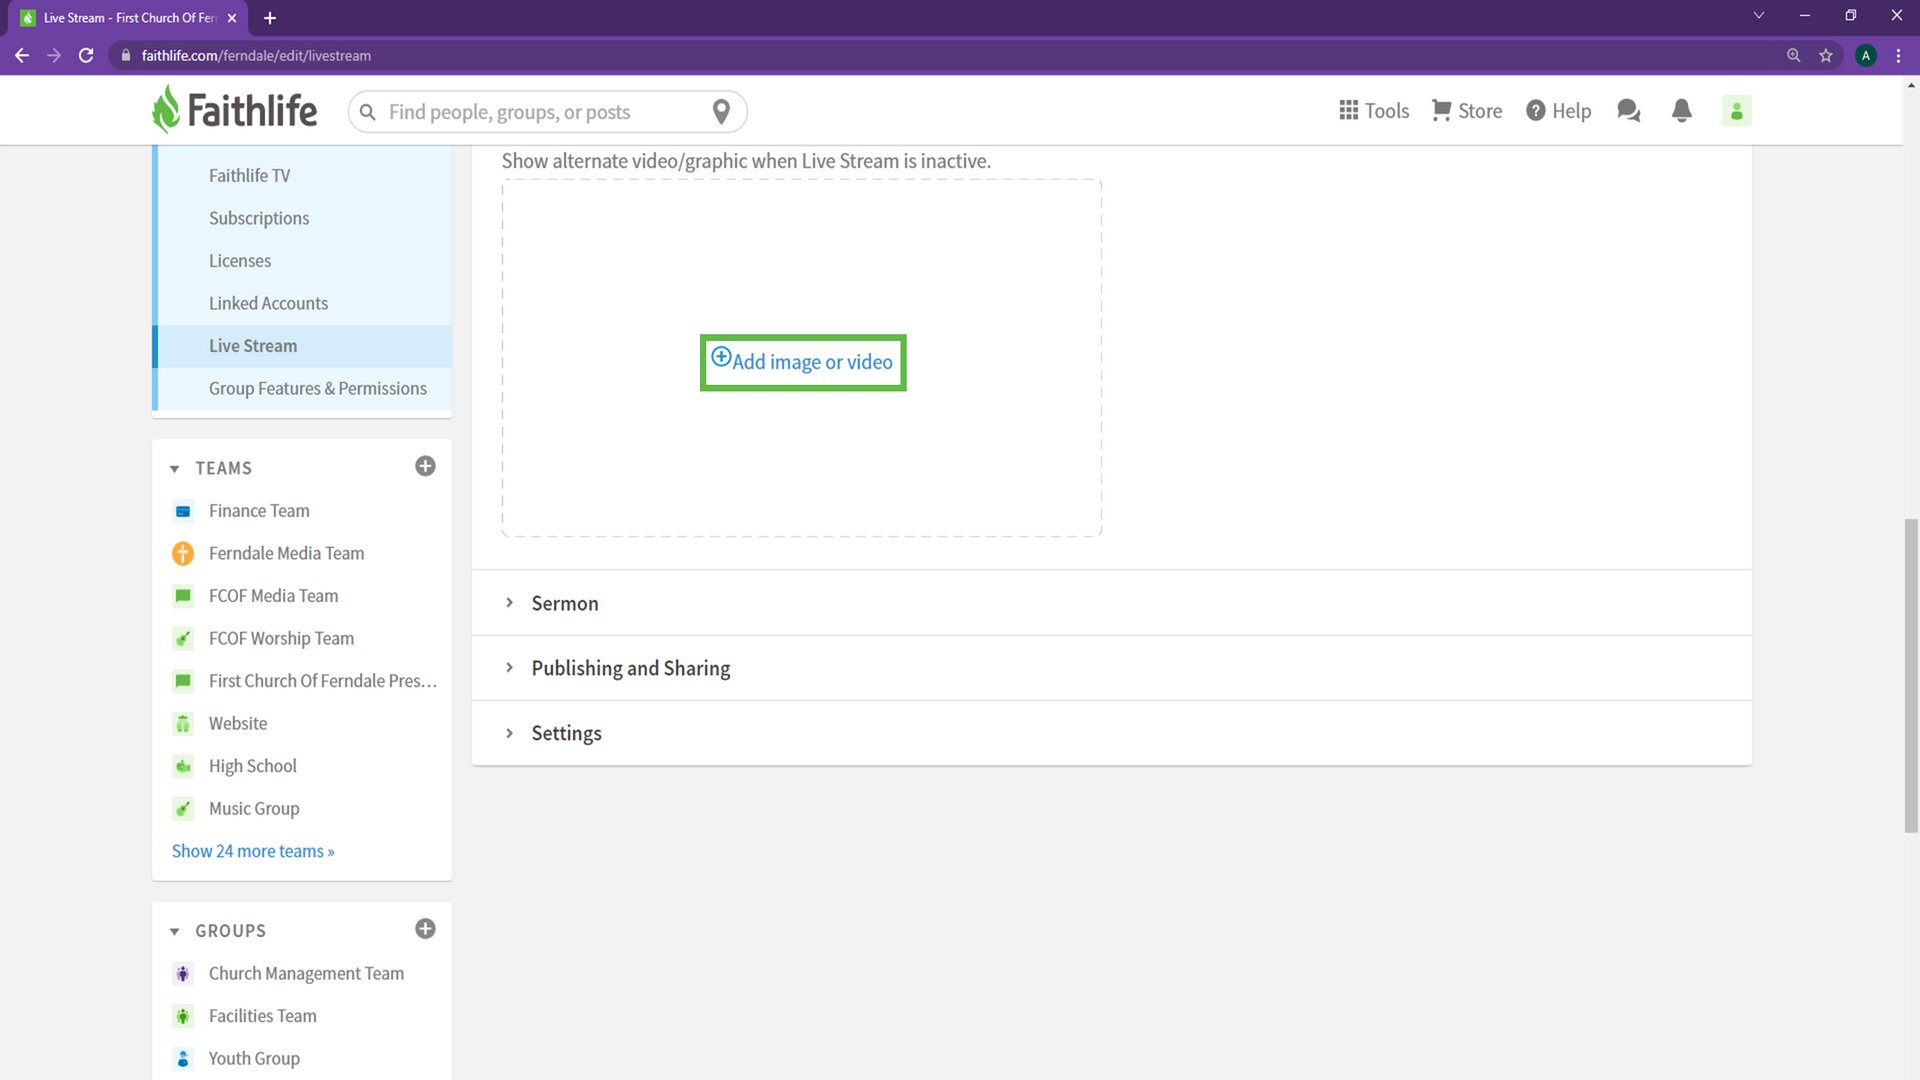Click the page vertical scrollbar thumb
The image size is (1920, 1080).
(x=1911, y=675)
